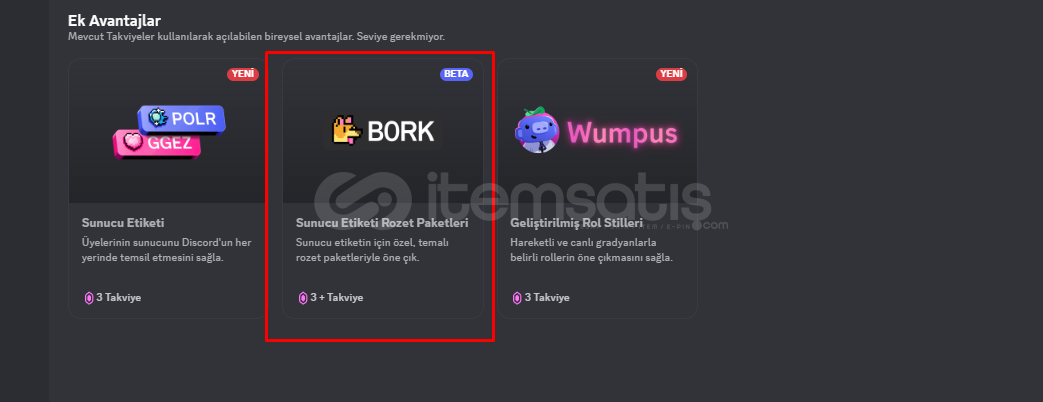Screen dimensions: 1043x402
Task: Click YENİ badge on Geliştirilmiş Rol Stilleri card
Action: tap(672, 74)
